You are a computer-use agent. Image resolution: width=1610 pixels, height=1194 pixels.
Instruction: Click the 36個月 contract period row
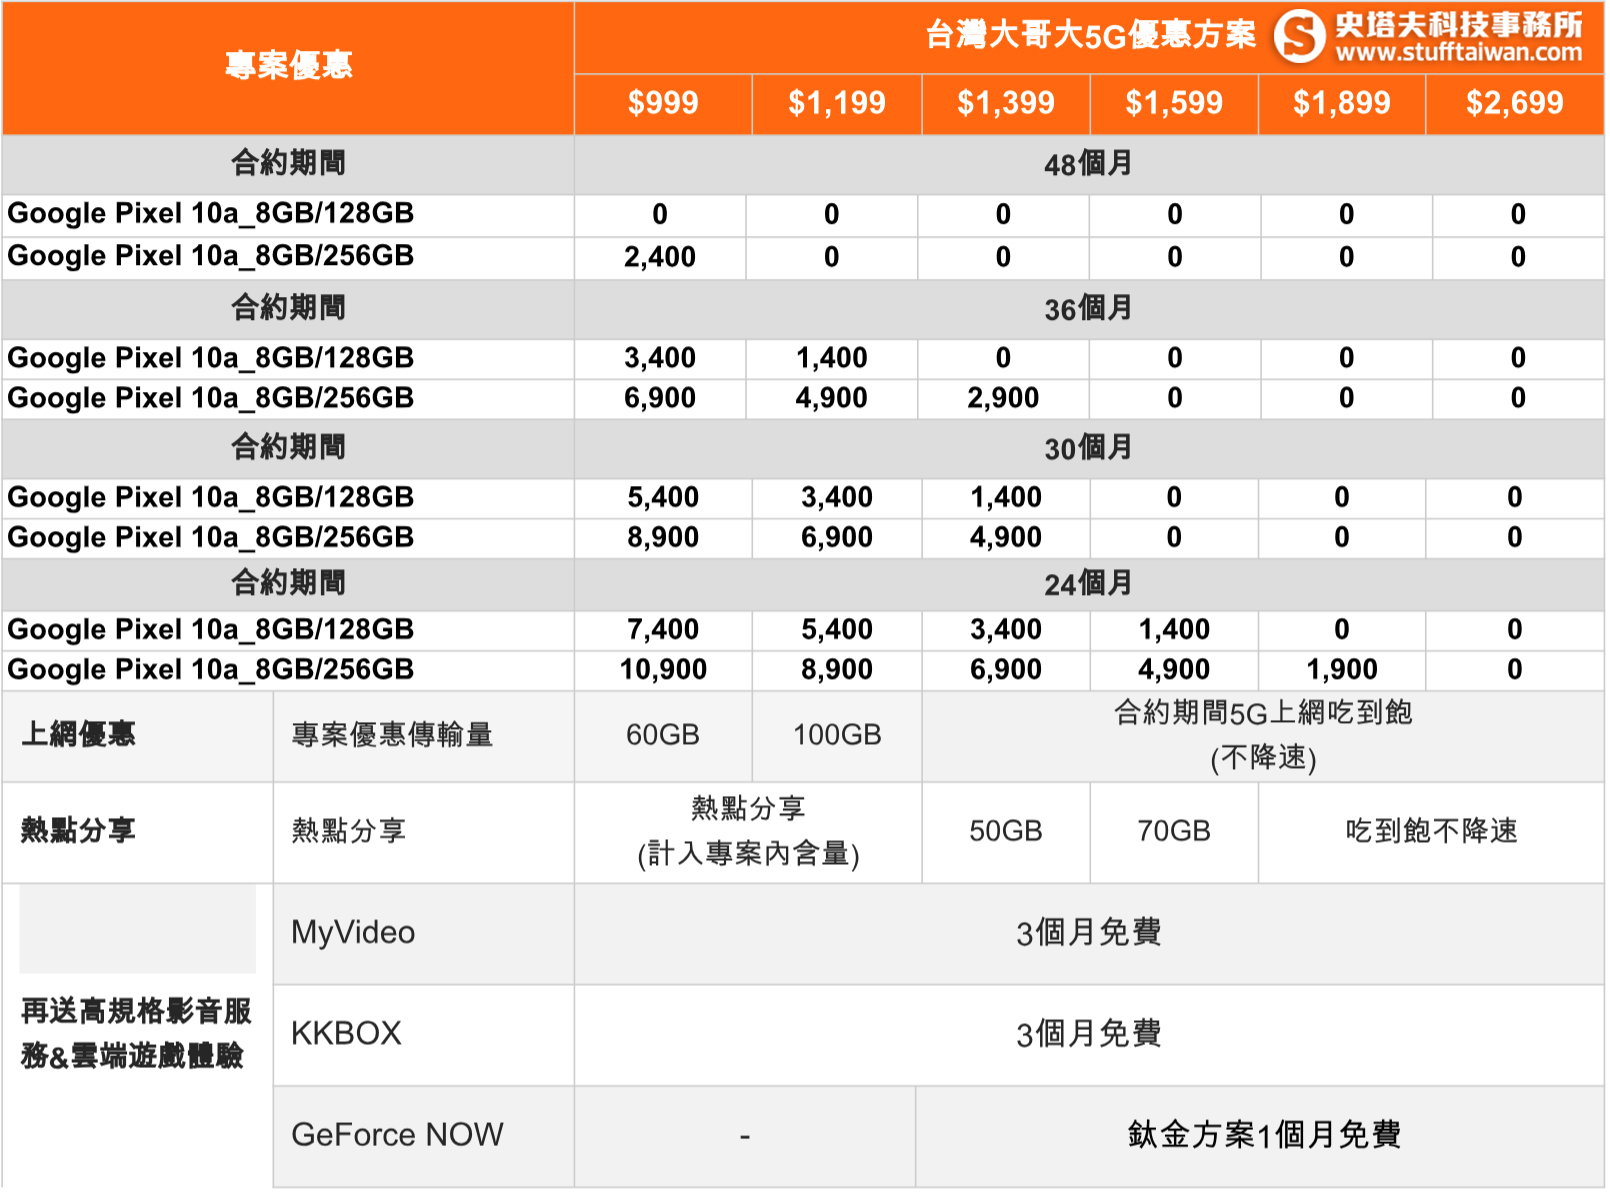[1088, 309]
